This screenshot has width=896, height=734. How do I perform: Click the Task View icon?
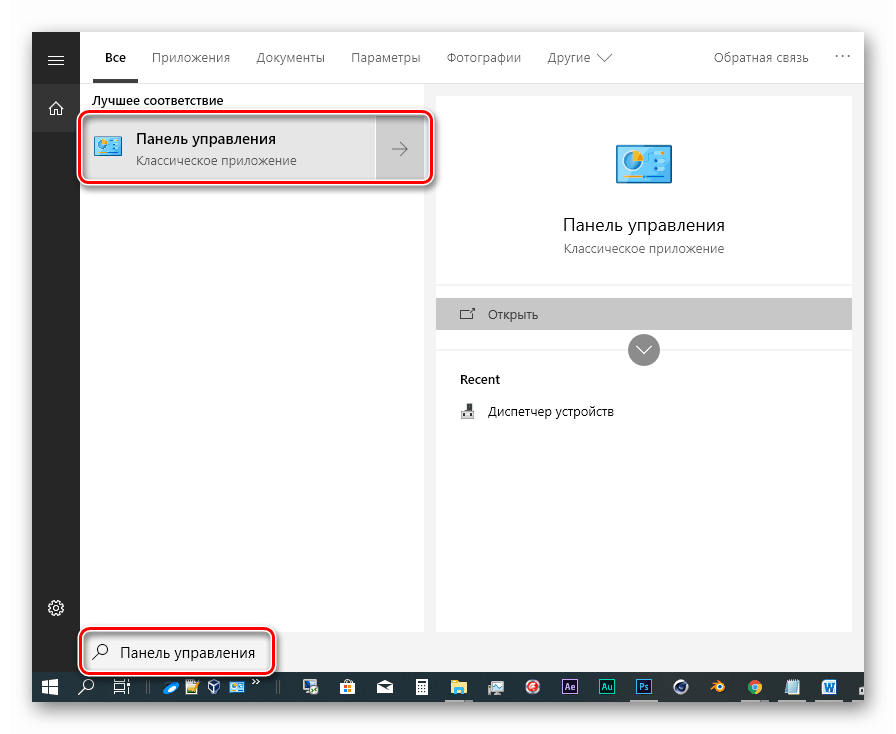tap(121, 687)
